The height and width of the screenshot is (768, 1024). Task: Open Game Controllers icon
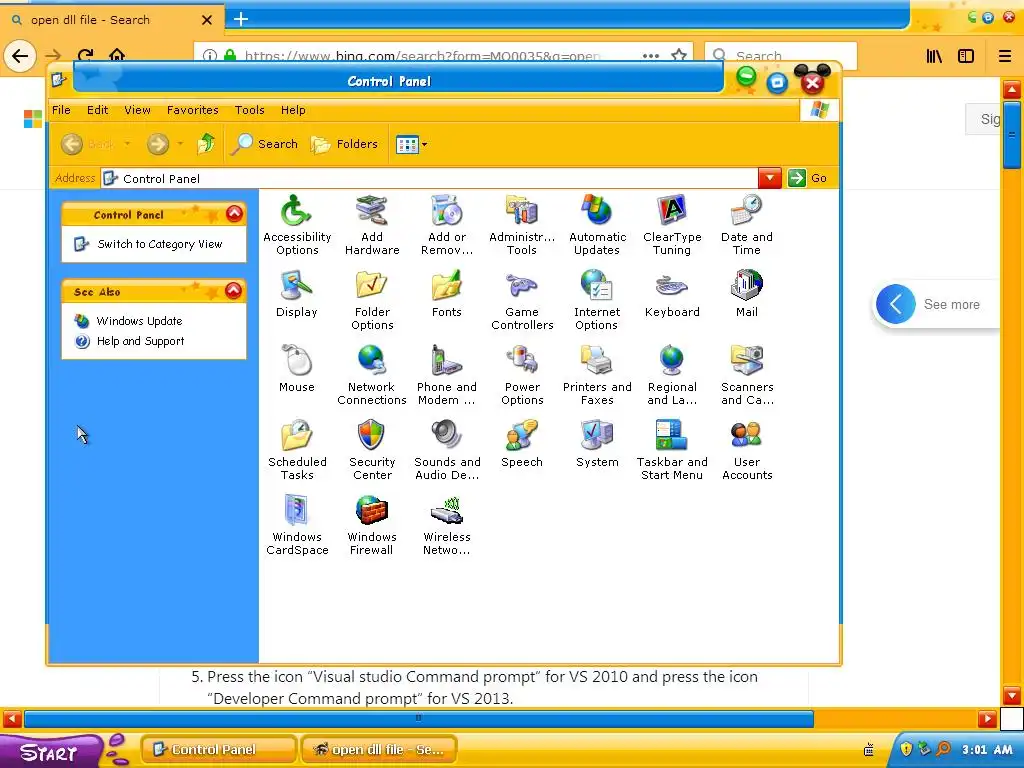click(x=522, y=300)
